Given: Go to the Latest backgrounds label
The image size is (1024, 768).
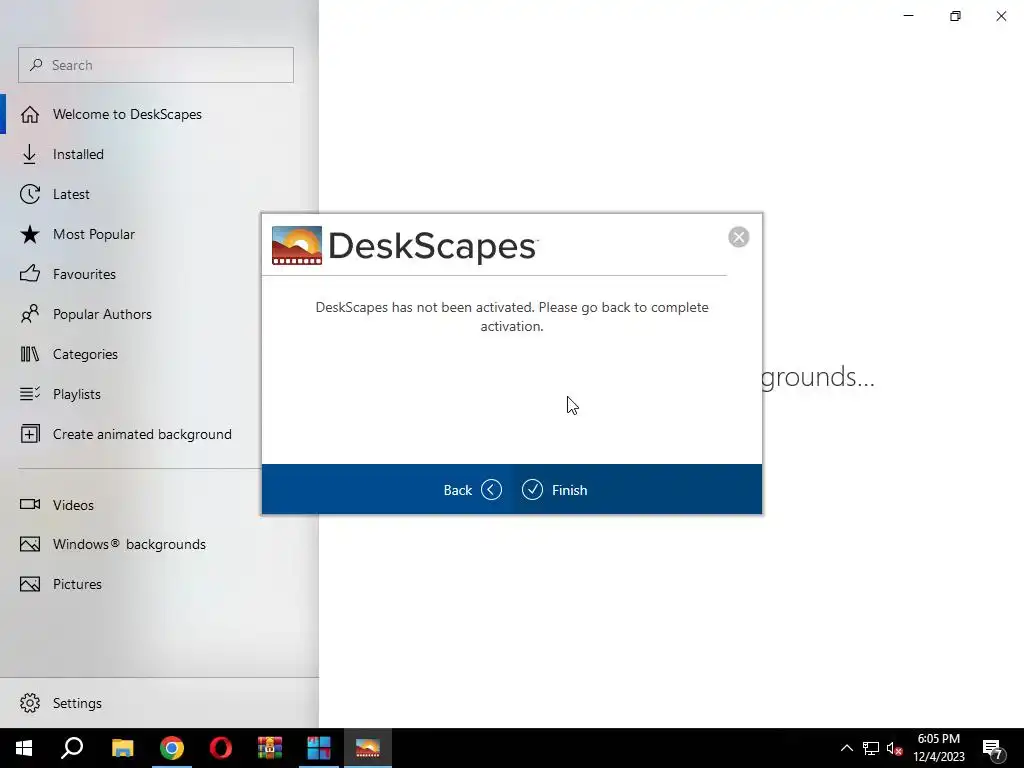Looking at the screenshot, I should (x=71, y=194).
